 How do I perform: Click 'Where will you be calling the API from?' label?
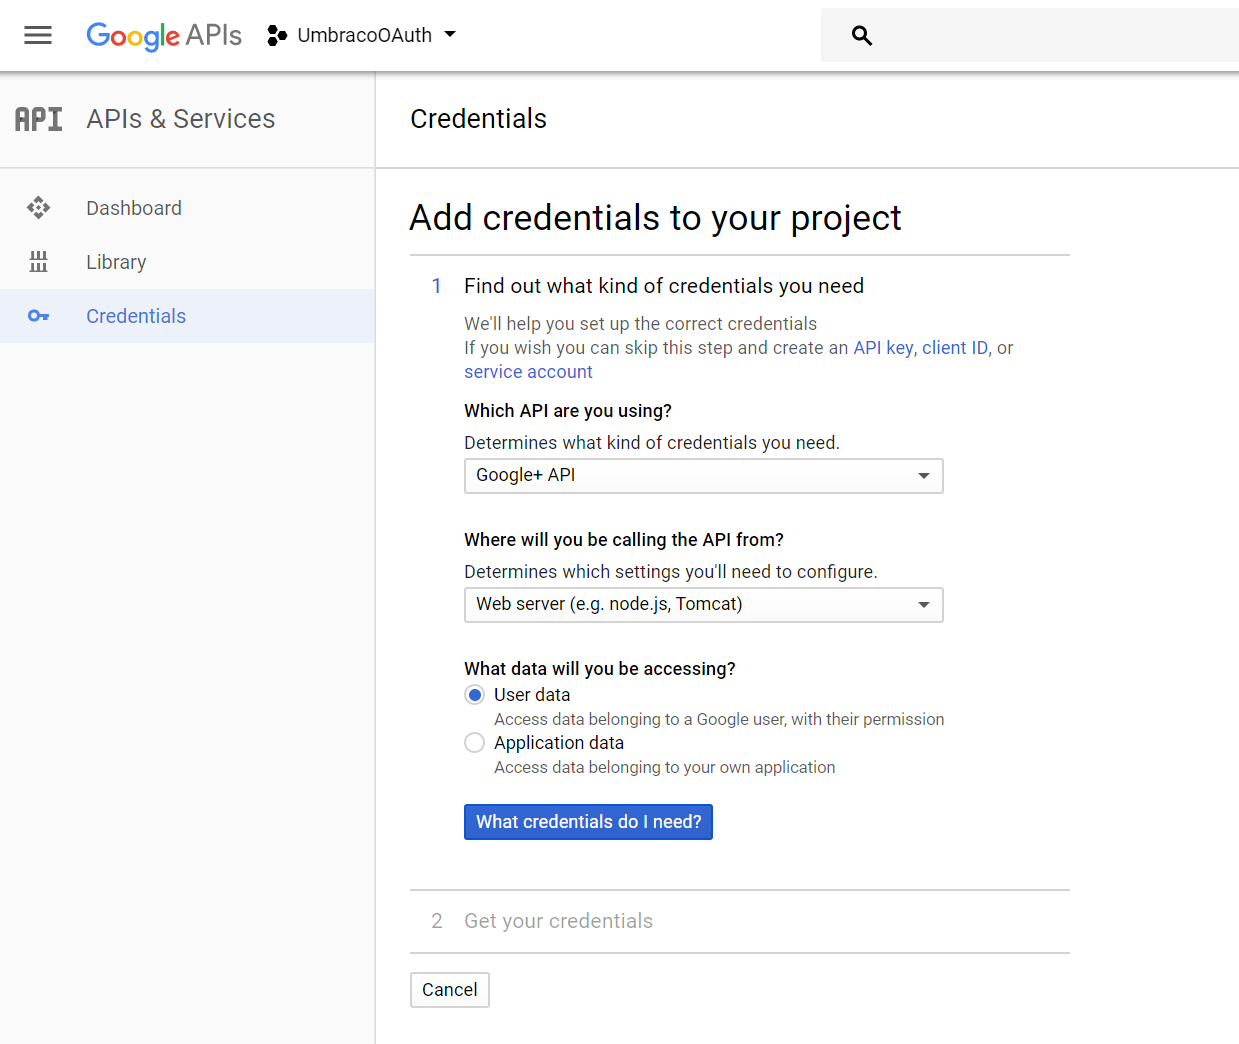[x=624, y=540]
